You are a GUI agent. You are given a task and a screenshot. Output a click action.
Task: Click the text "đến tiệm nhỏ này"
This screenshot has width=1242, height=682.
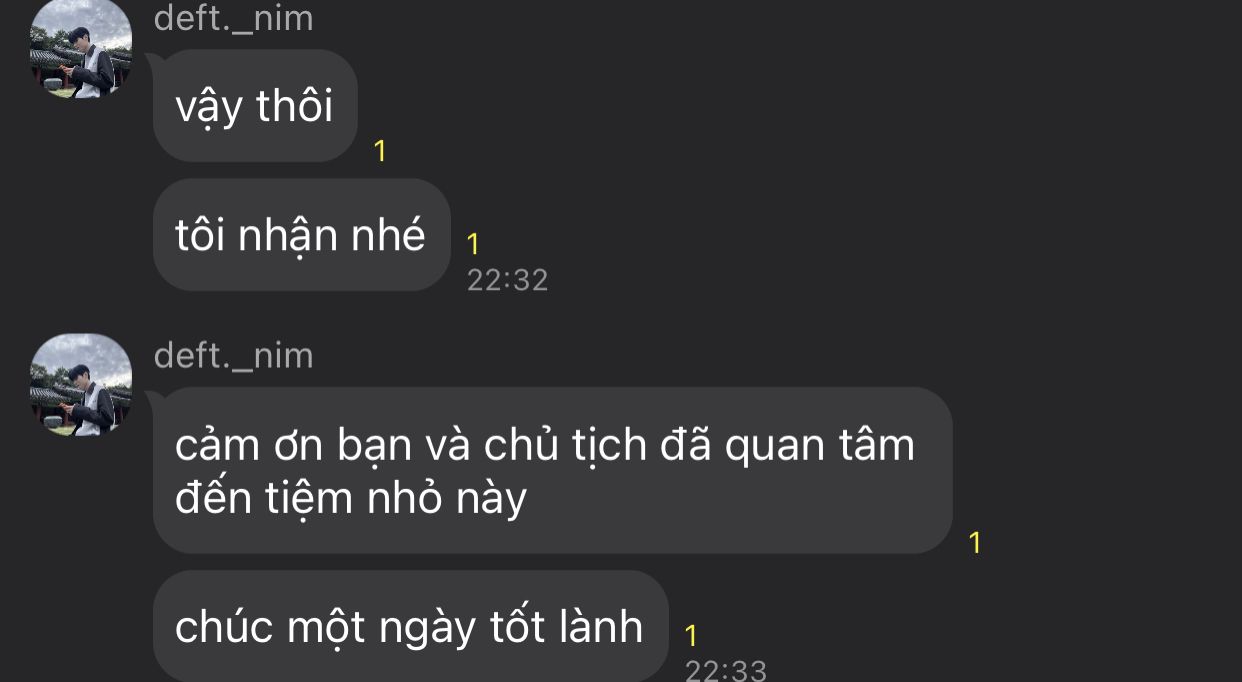pyautogui.click(x=351, y=498)
